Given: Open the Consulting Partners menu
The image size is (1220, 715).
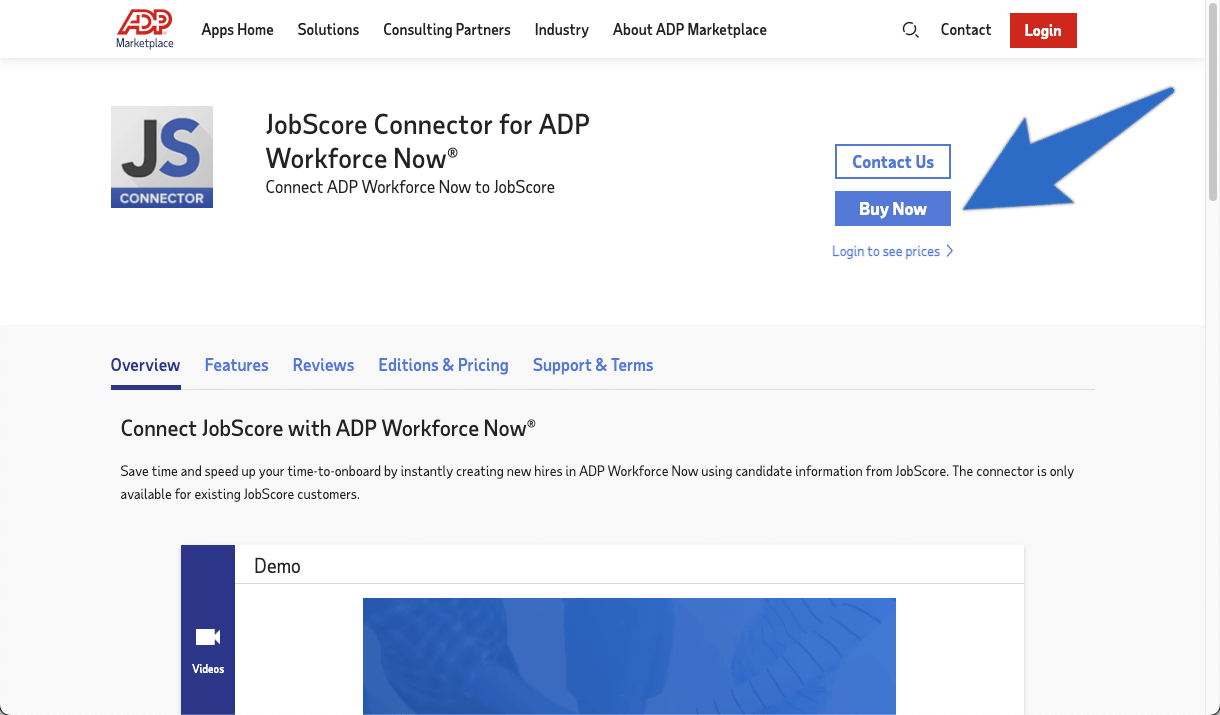Looking at the screenshot, I should 446,30.
